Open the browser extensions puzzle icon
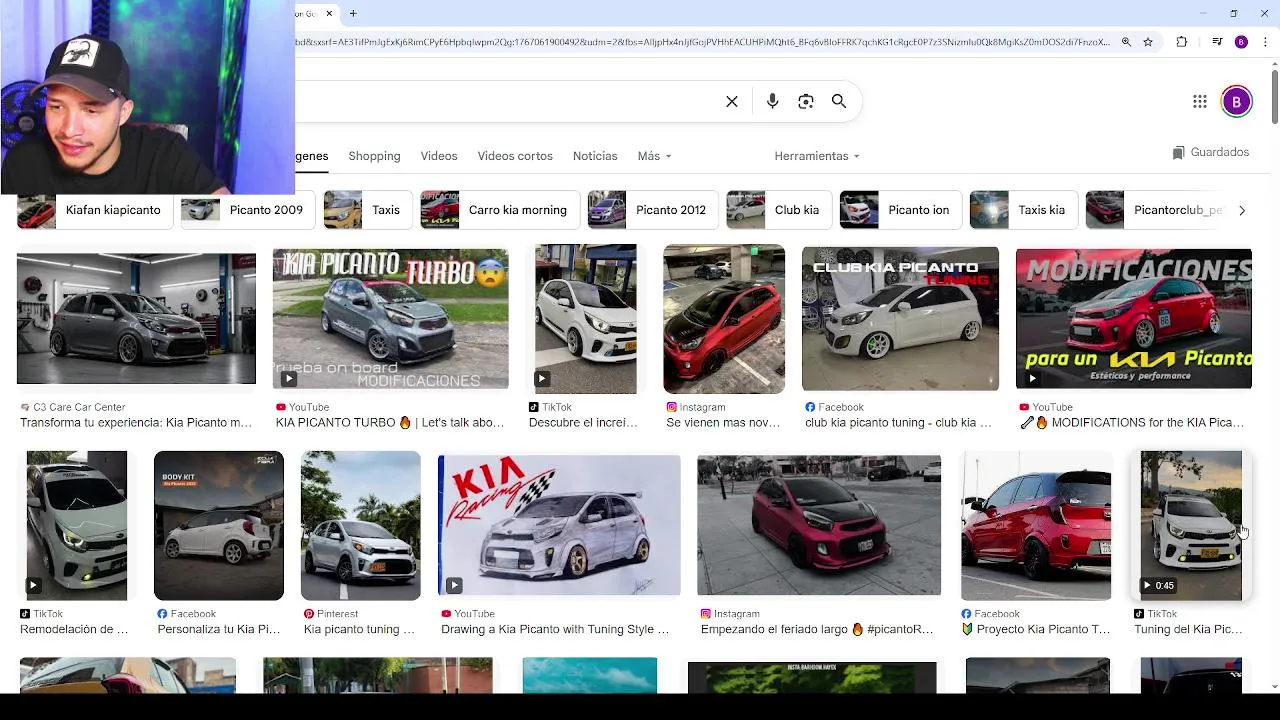Screen dimensions: 1280x720 pyautogui.click(x=1182, y=42)
